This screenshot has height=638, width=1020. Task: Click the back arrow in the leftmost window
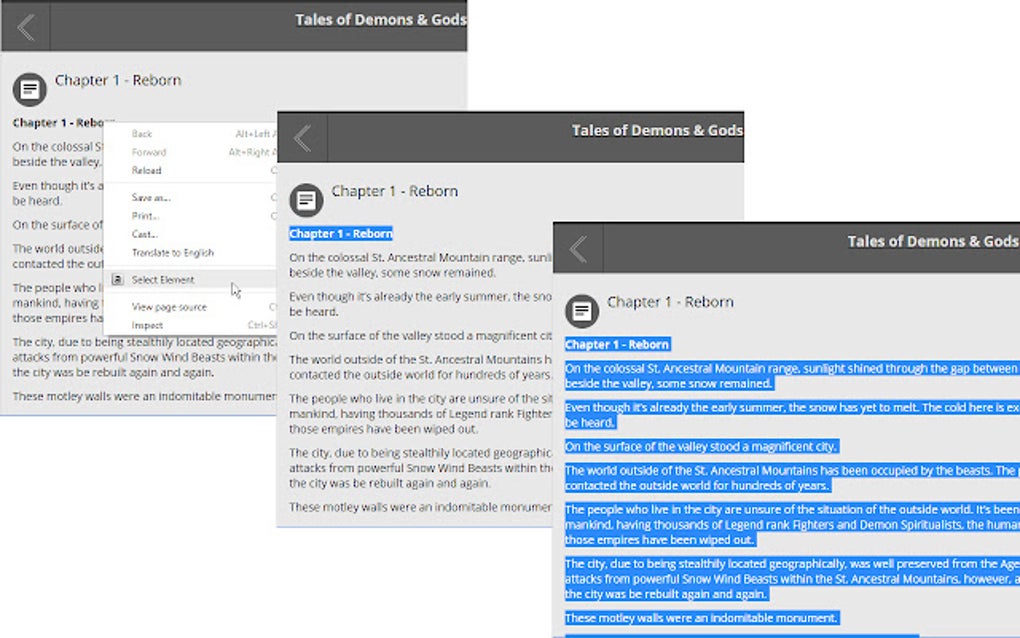coord(25,26)
